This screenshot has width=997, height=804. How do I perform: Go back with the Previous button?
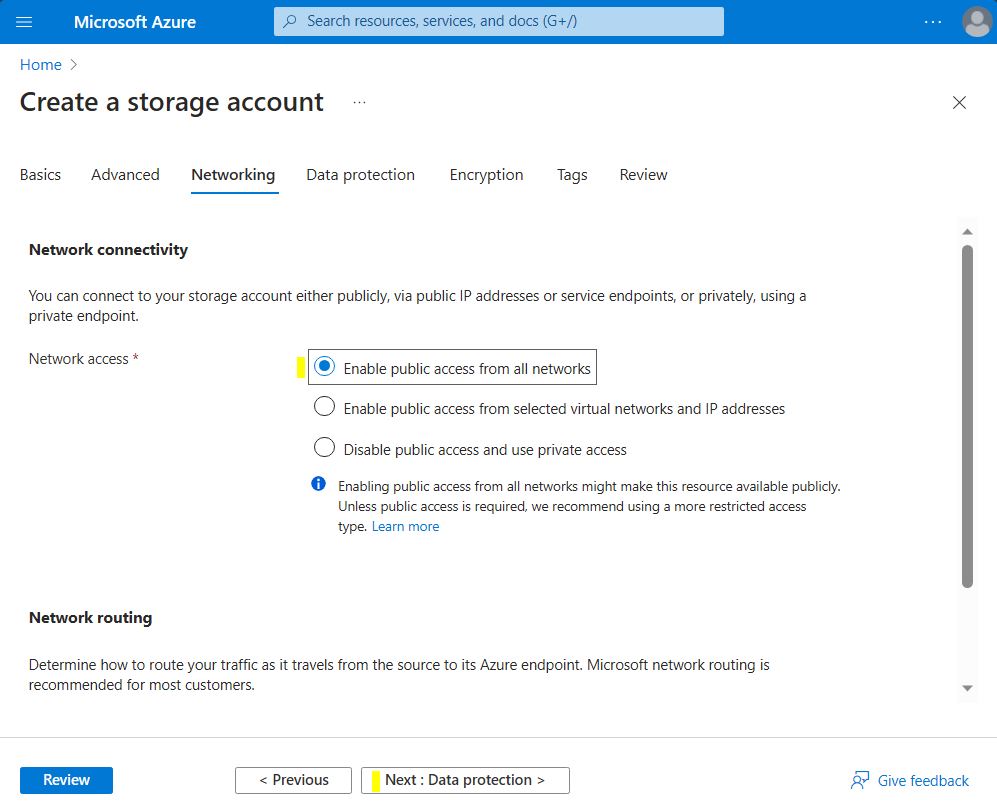point(293,780)
